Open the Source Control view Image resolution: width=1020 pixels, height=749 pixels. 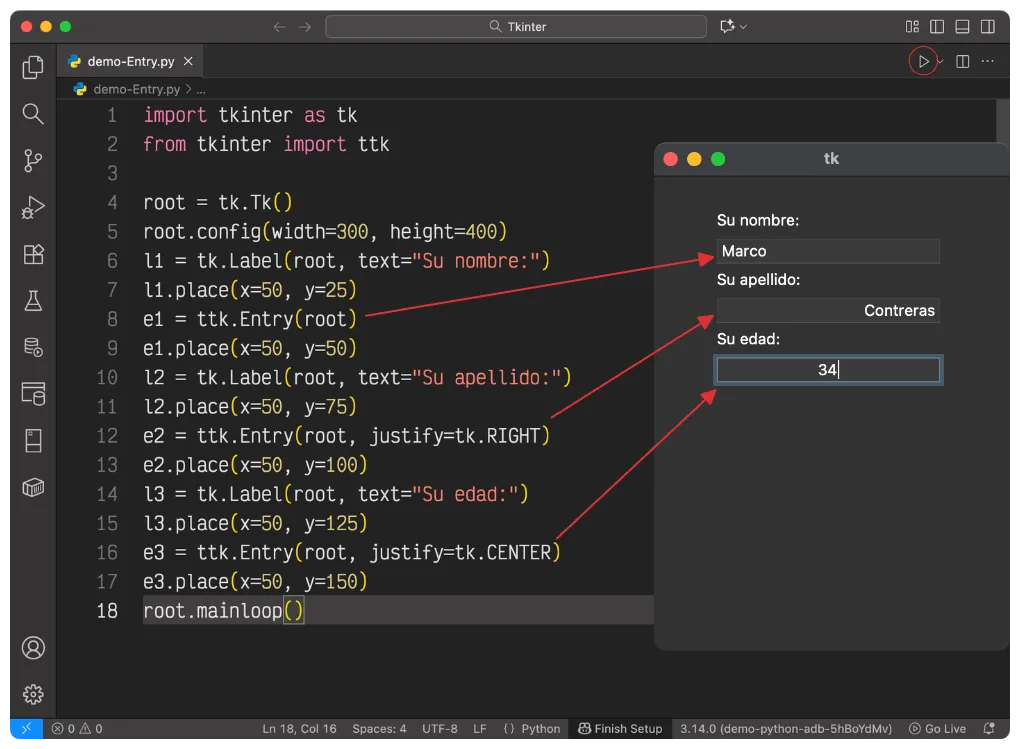(x=33, y=160)
